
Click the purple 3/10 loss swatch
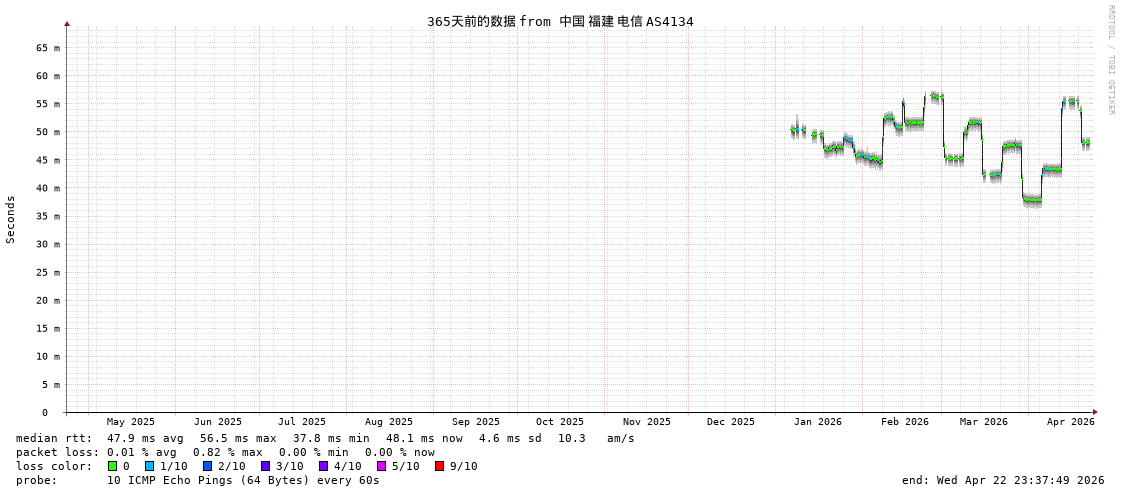click(x=265, y=466)
